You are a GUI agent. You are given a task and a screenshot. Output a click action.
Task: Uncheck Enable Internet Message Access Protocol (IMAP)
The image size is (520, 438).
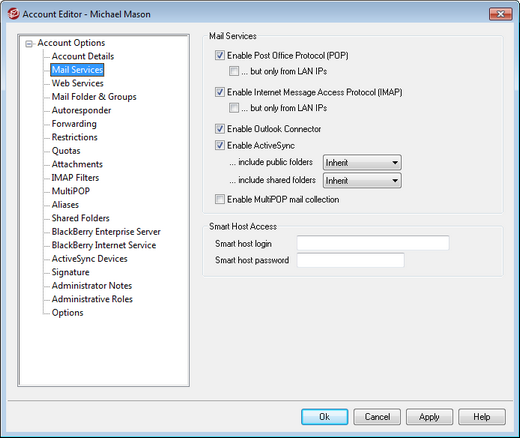pyautogui.click(x=220, y=92)
